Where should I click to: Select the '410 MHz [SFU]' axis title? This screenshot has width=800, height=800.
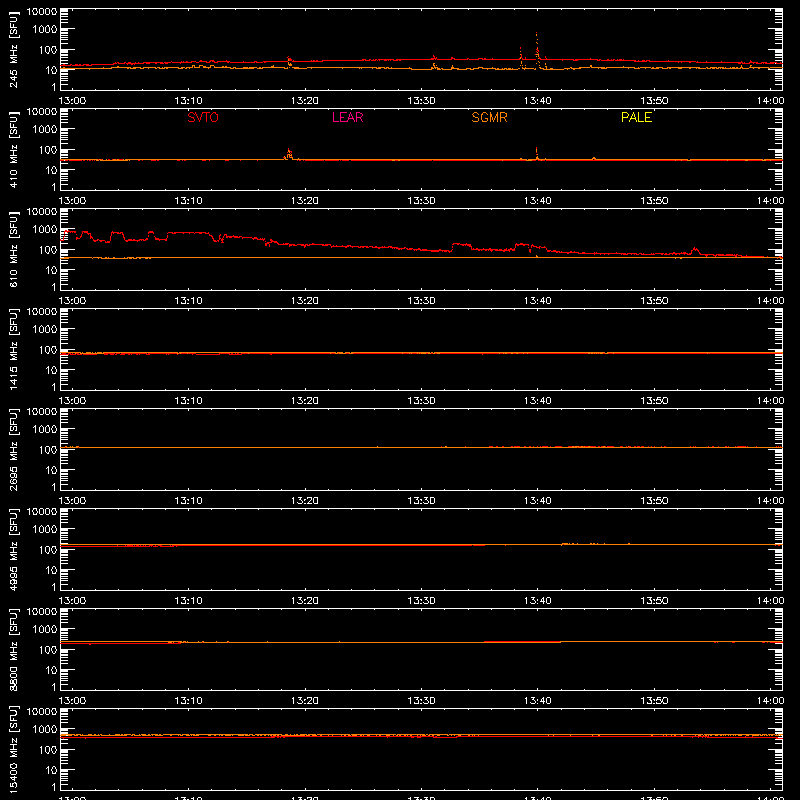pyautogui.click(x=14, y=149)
